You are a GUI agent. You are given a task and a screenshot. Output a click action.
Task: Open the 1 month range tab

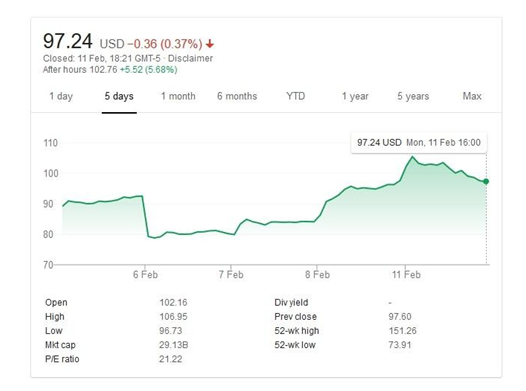pos(178,96)
